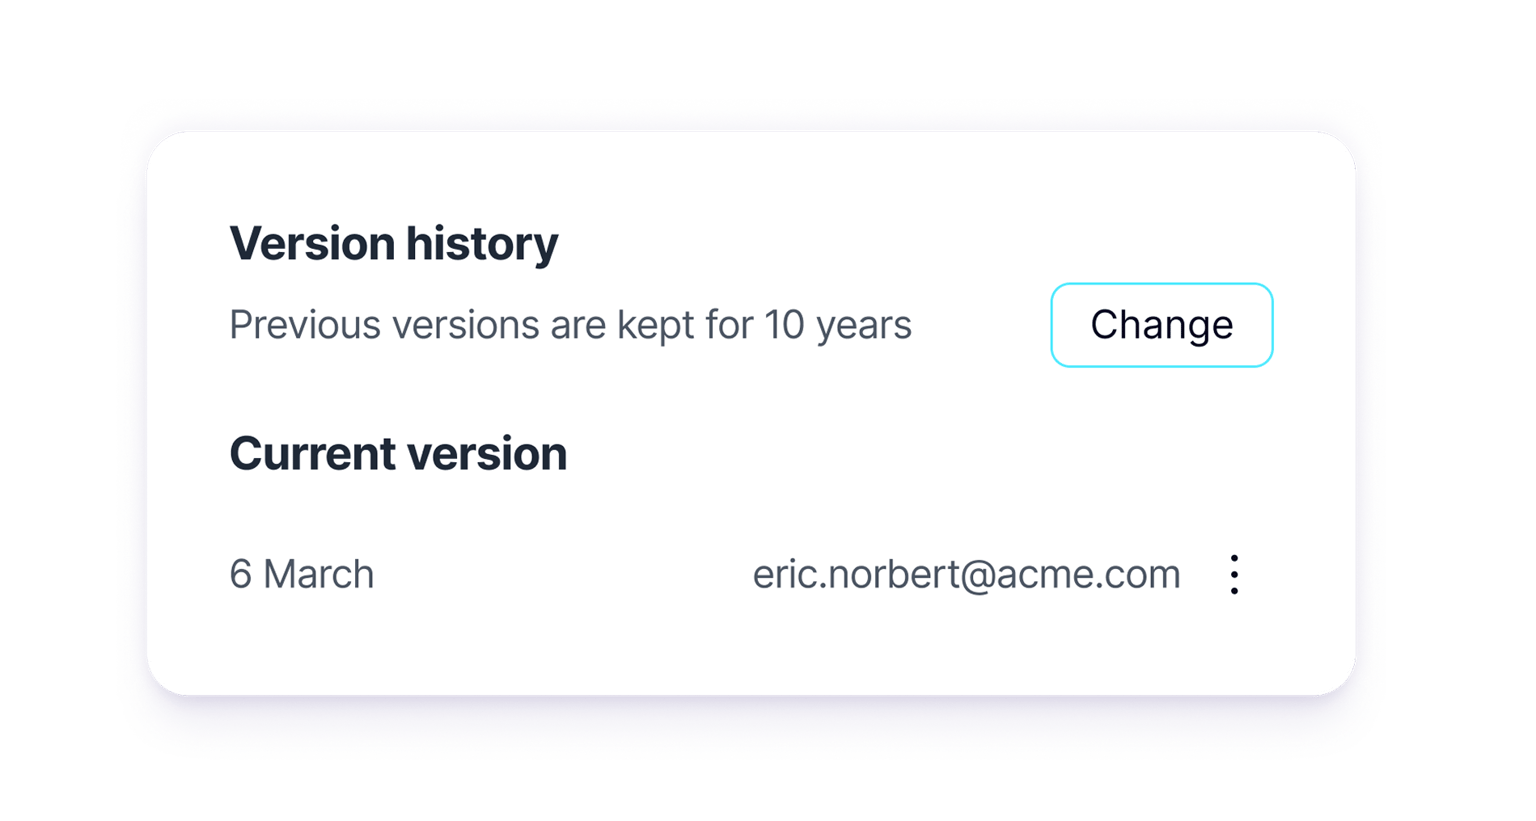Click the Version history heading
Image resolution: width=1536 pixels, height=821 pixels.
point(394,244)
